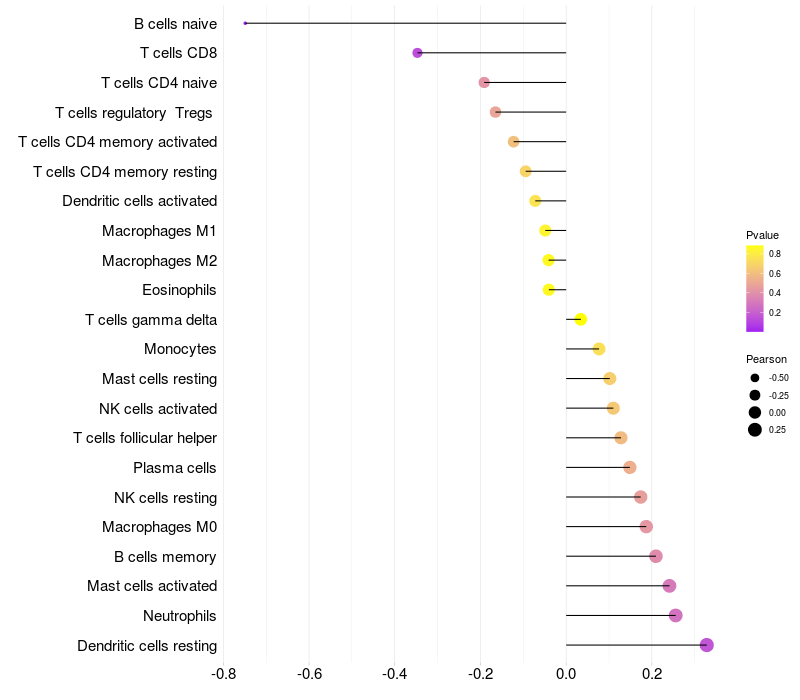Click the Pvalue color gradient bar
This screenshot has width=800, height=700.
click(755, 288)
